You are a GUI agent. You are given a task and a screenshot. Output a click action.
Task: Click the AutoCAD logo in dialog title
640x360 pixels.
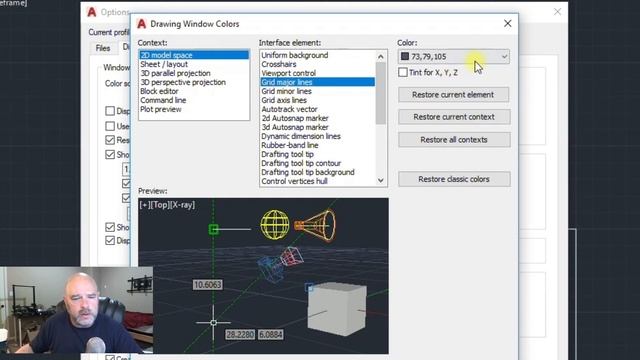(142, 24)
